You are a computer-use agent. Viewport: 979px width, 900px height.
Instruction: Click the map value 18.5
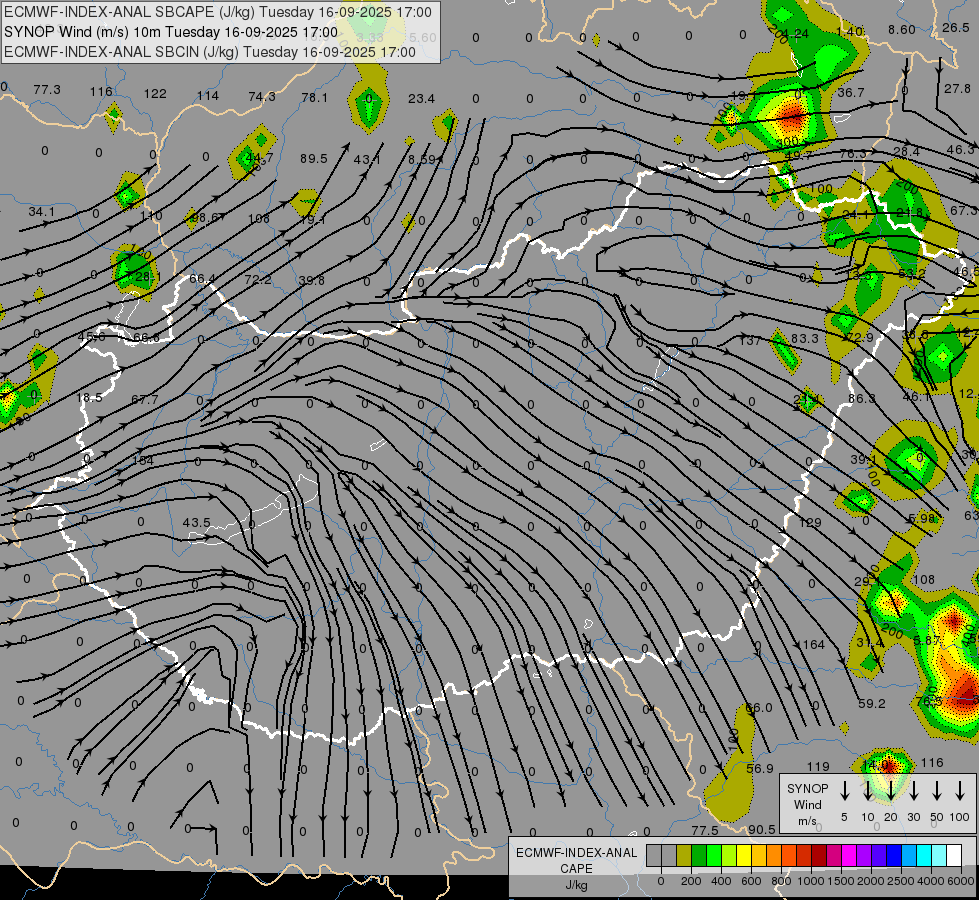[x=89, y=397]
